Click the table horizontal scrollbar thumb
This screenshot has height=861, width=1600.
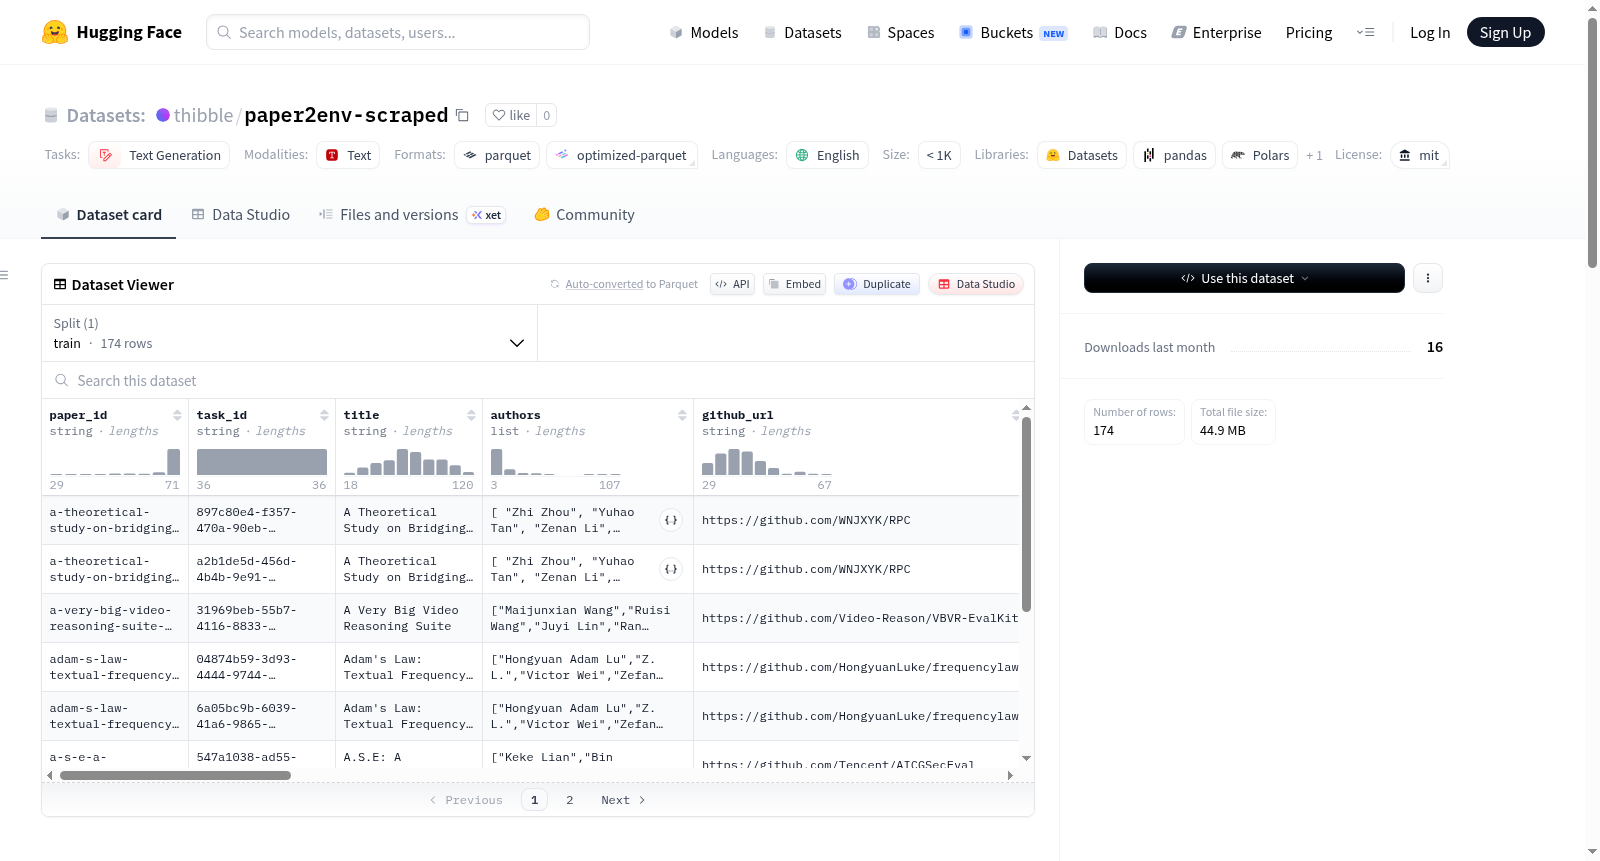pos(175,775)
